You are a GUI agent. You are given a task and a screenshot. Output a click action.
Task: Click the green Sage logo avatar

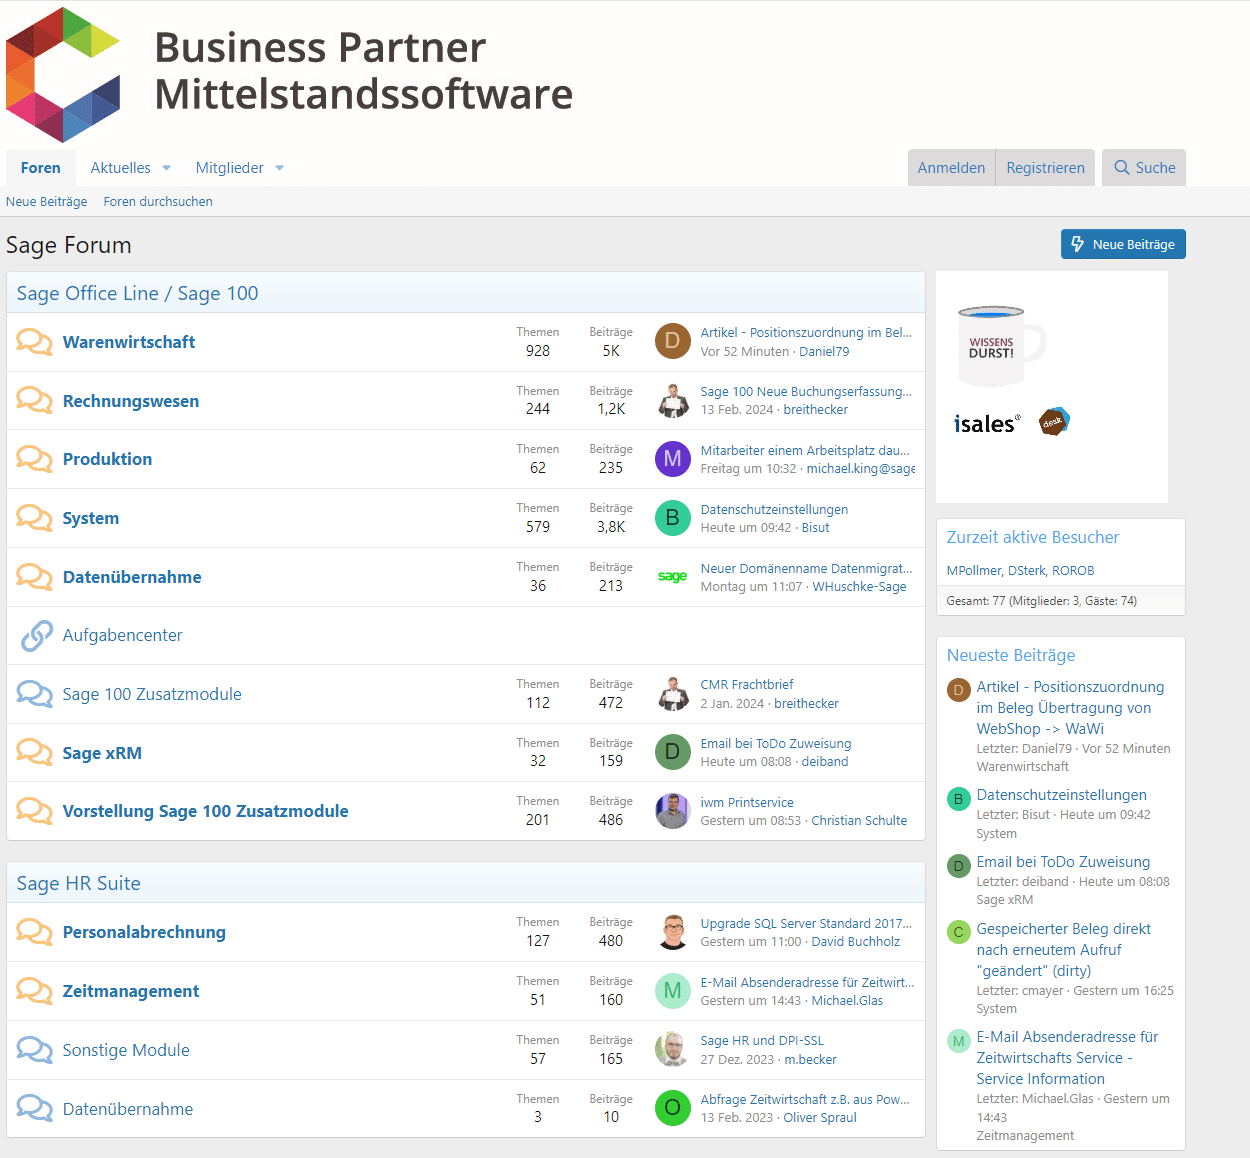[x=672, y=576]
